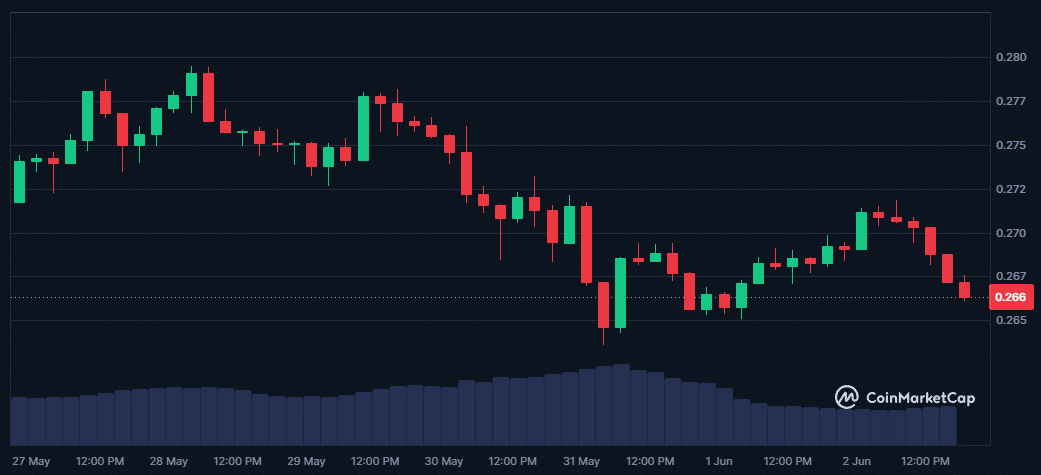Click the 0.265 price axis label
The width and height of the screenshot is (1041, 475).
pyautogui.click(x=1010, y=320)
